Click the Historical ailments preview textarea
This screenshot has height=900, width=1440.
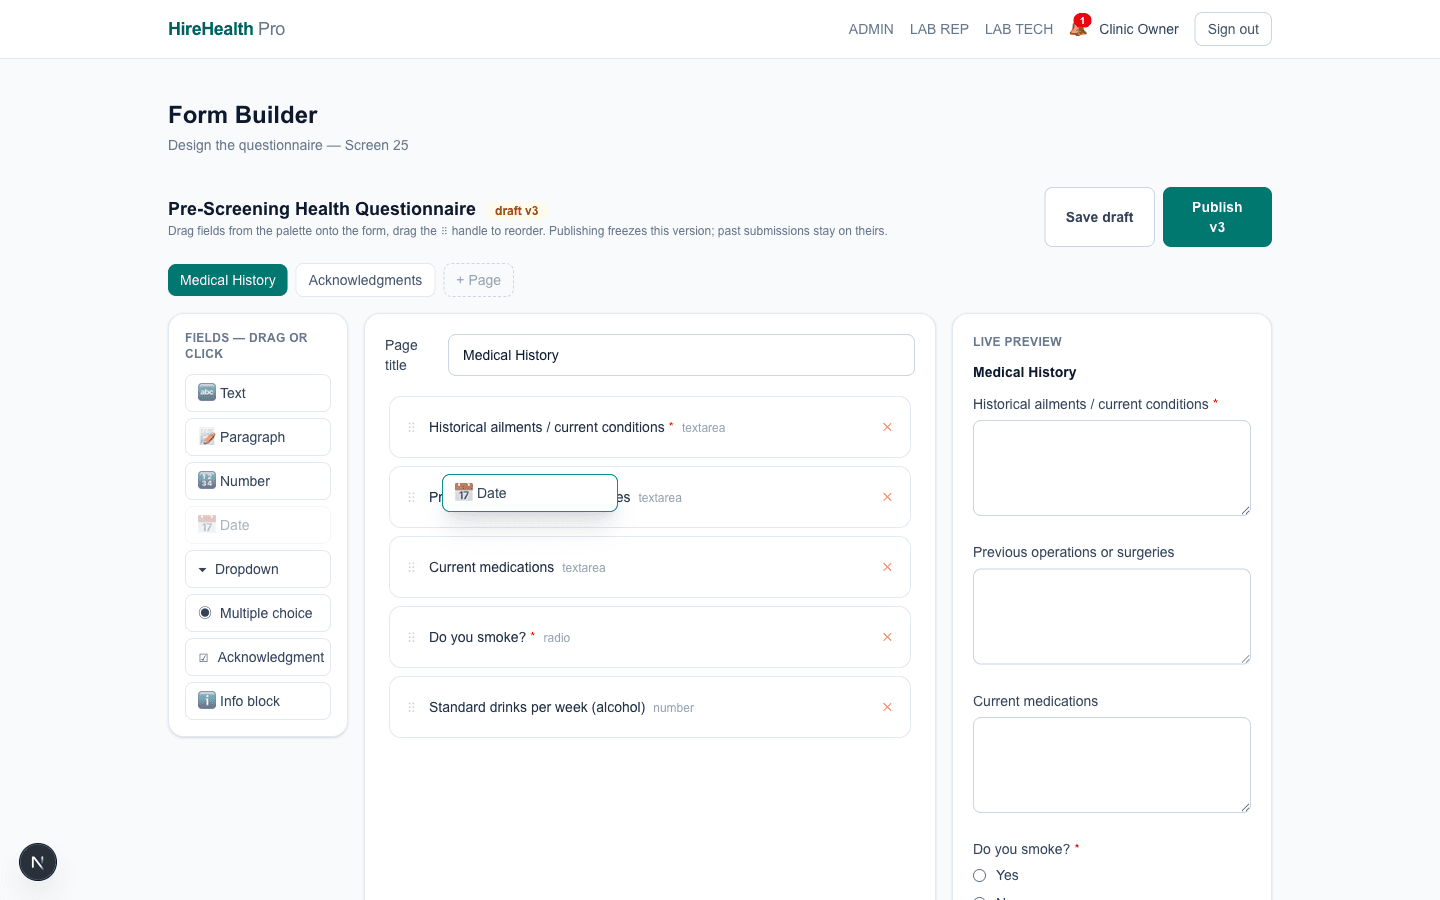(1112, 468)
